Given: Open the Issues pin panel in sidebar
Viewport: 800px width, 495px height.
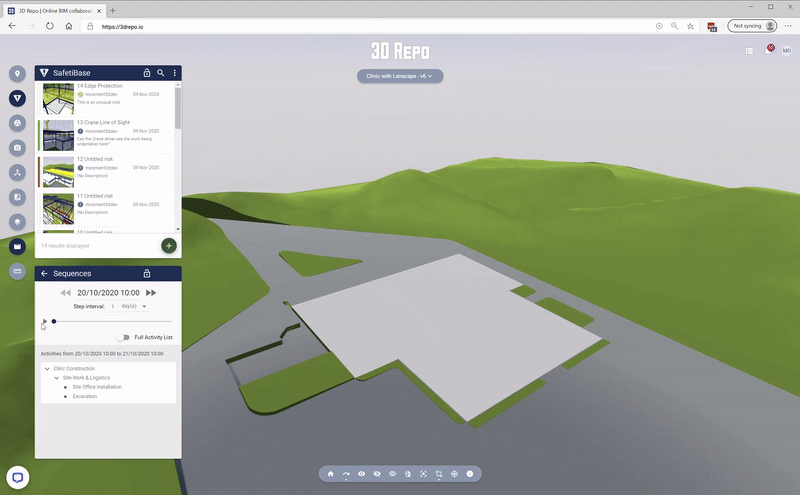Looking at the screenshot, I should 17,73.
